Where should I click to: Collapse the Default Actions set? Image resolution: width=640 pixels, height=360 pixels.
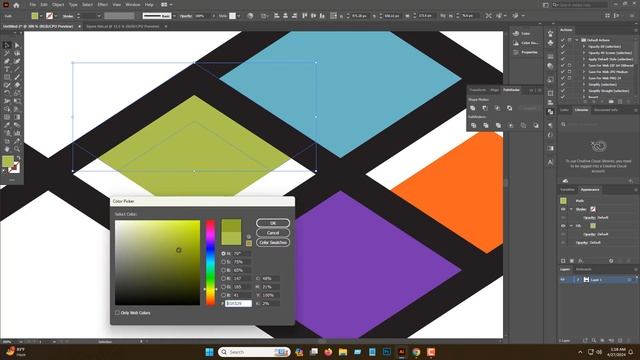(577, 40)
